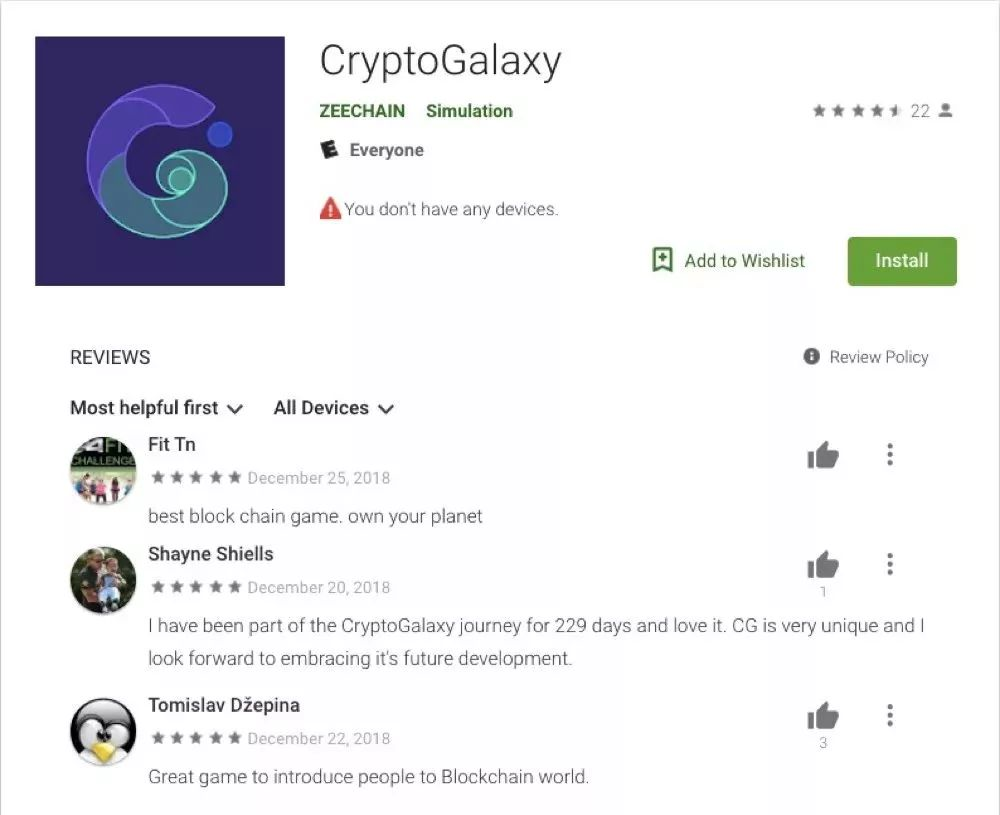Browse the Simulation category link
This screenshot has height=815, width=1000.
pos(469,111)
